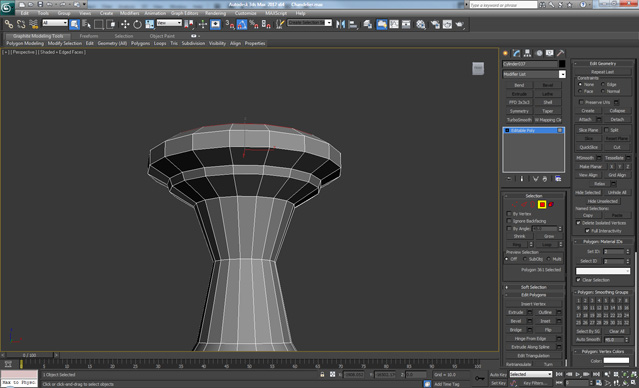Switch to the Freeform ribbon tab
This screenshot has width=639, height=388.
coord(89,36)
